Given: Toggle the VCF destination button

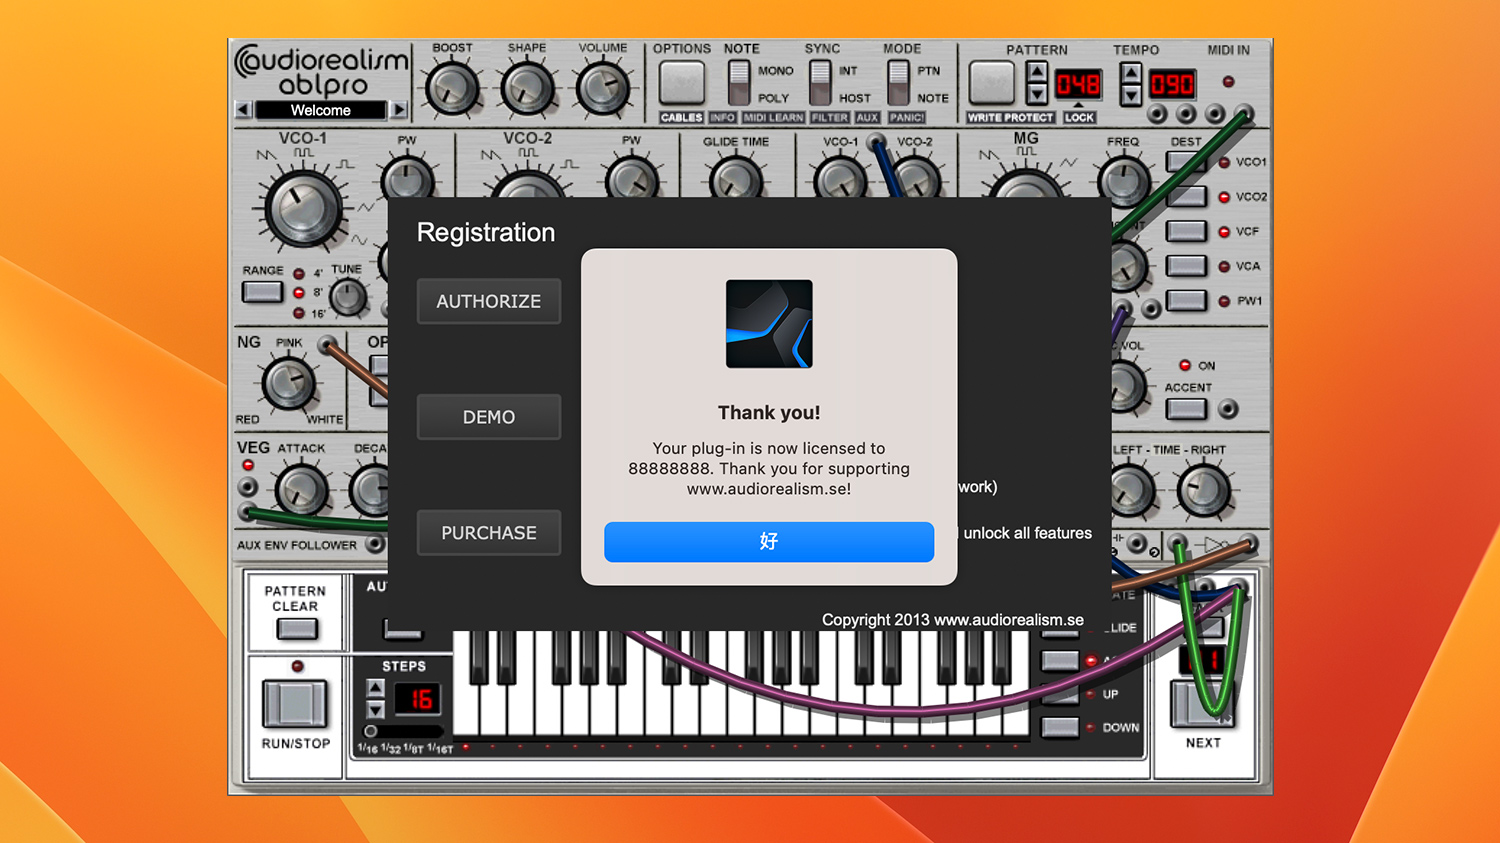Looking at the screenshot, I should click(1187, 231).
